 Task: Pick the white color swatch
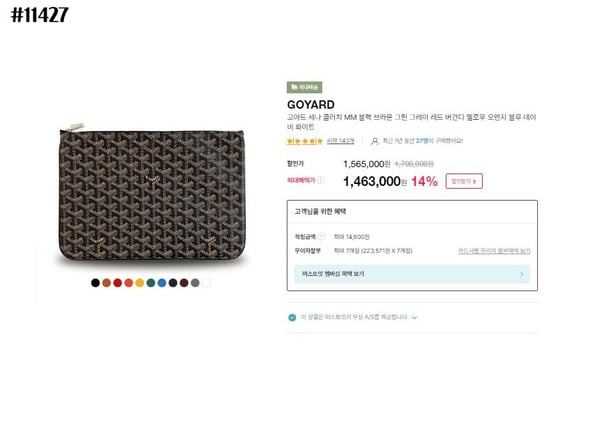(206, 283)
